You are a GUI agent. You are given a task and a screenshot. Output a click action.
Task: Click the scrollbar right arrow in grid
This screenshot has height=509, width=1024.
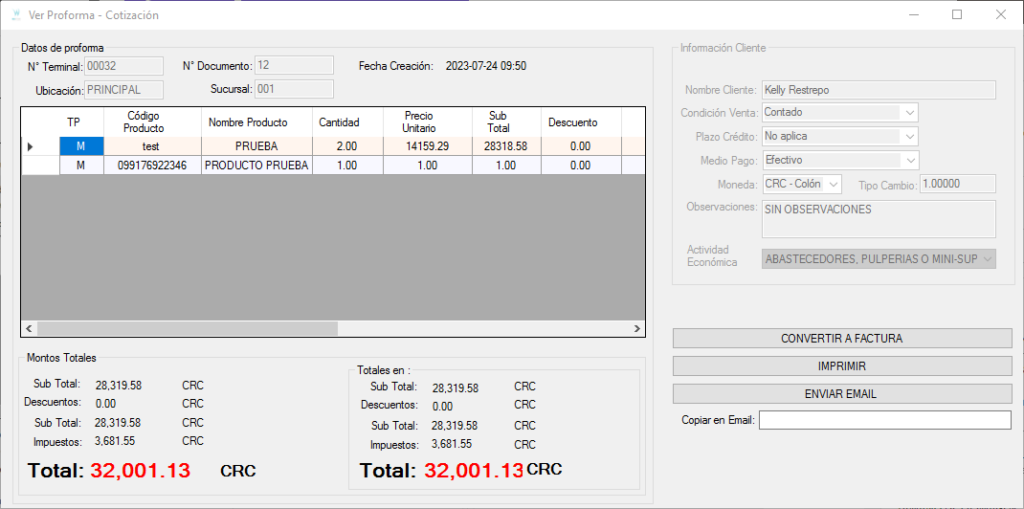(x=637, y=328)
